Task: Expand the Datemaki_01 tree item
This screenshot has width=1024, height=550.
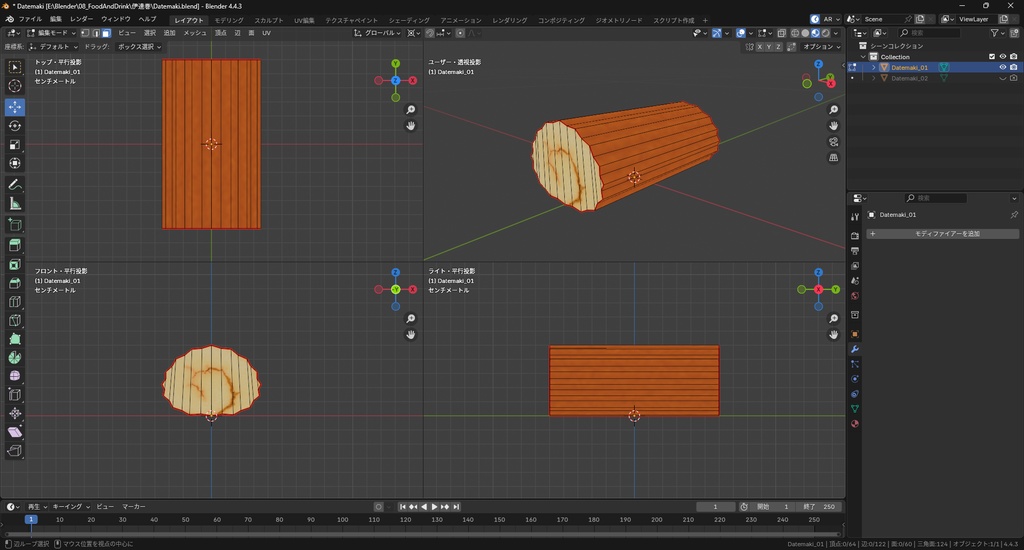Action: pyautogui.click(x=873, y=67)
